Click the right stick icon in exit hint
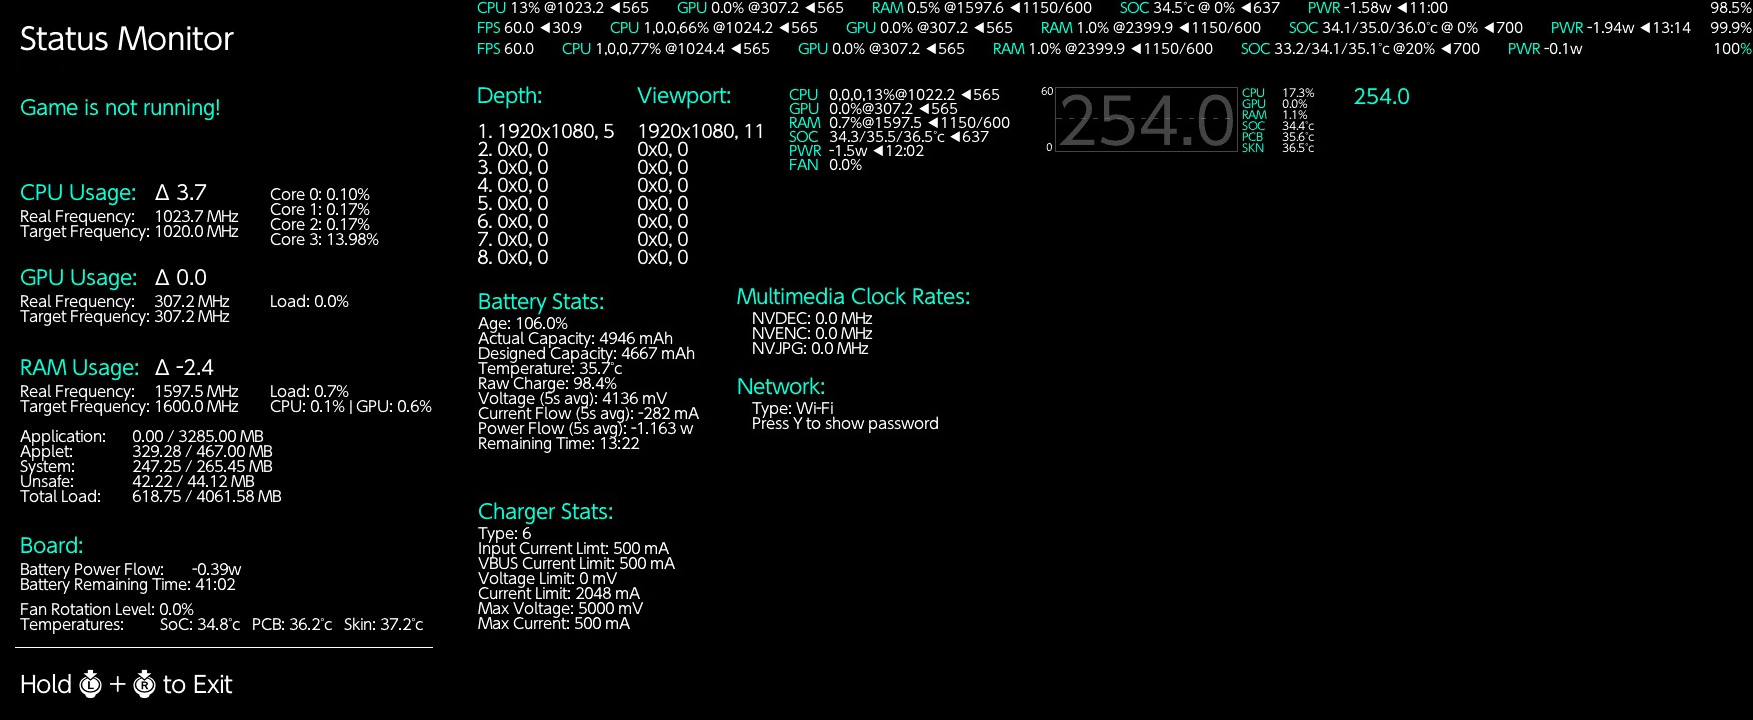This screenshot has height=720, width=1753. tap(144, 684)
